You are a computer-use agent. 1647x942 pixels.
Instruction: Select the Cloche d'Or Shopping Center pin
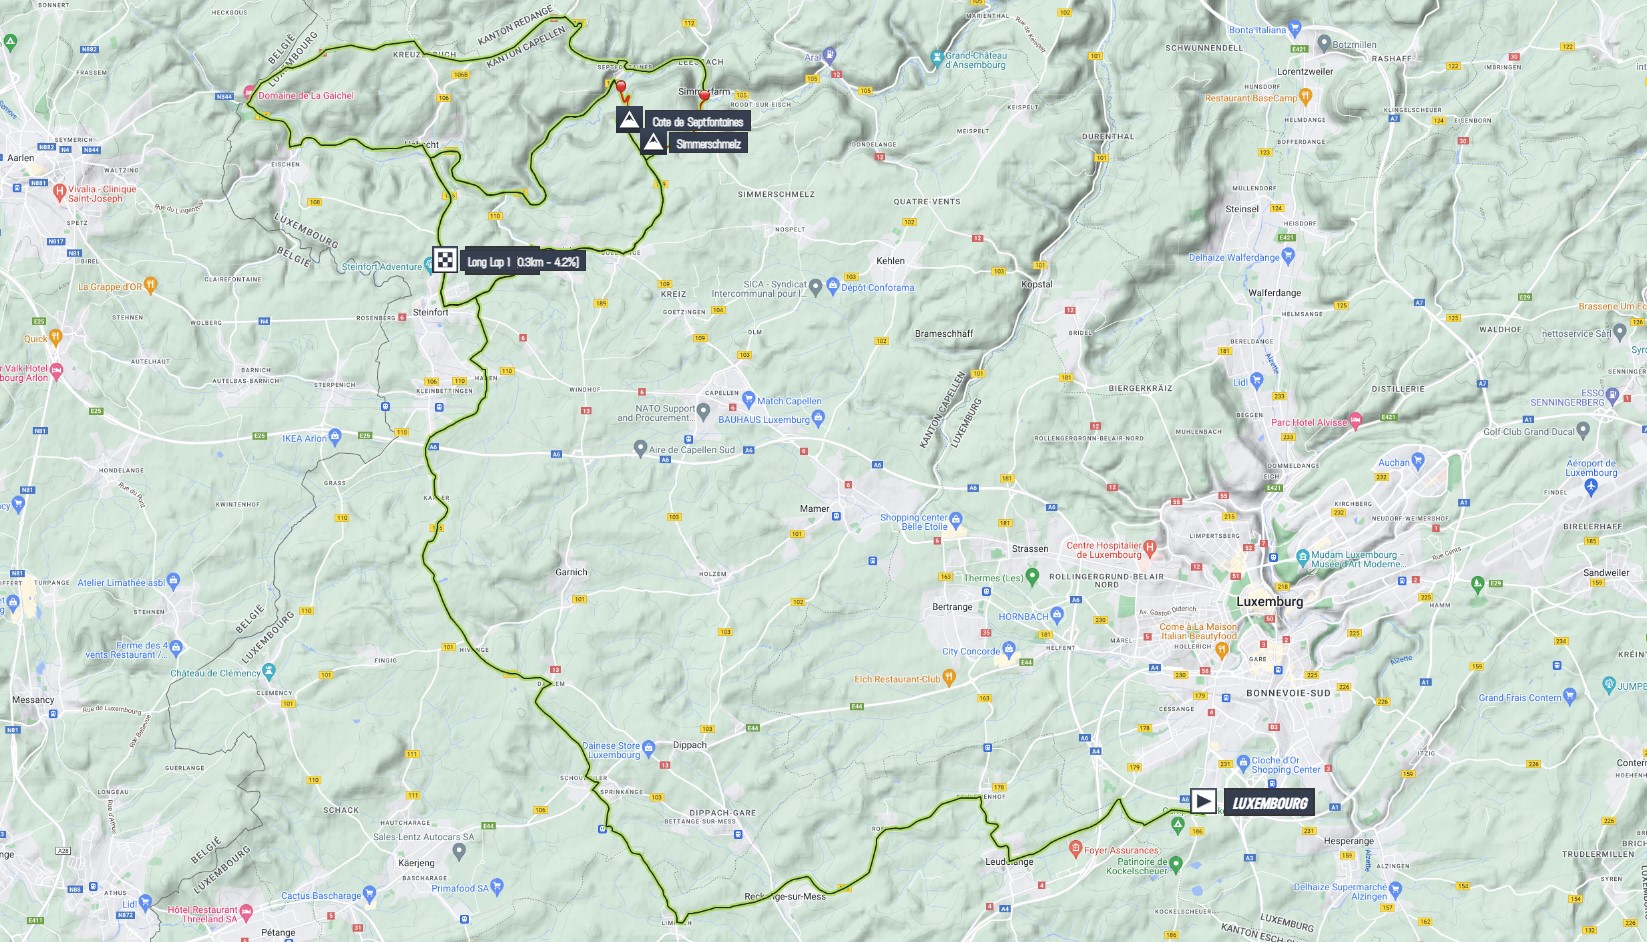click(1243, 763)
